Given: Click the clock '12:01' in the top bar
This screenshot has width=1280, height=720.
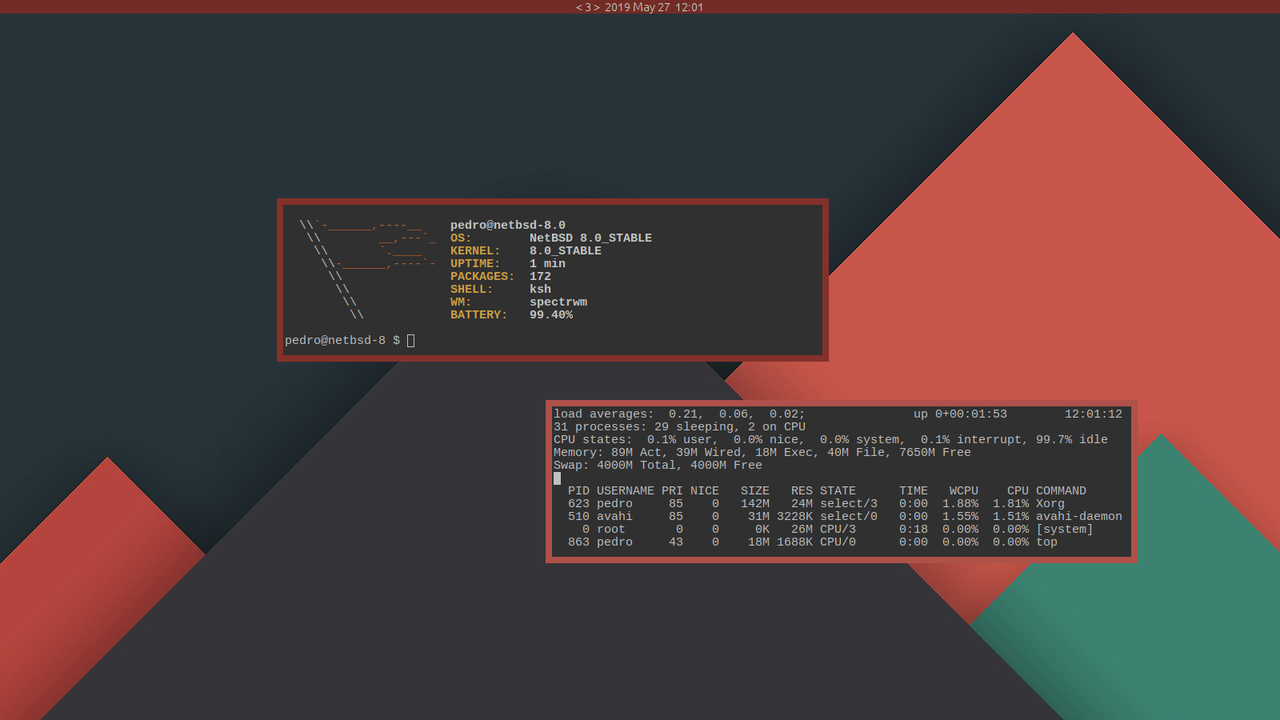Looking at the screenshot, I should (689, 7).
